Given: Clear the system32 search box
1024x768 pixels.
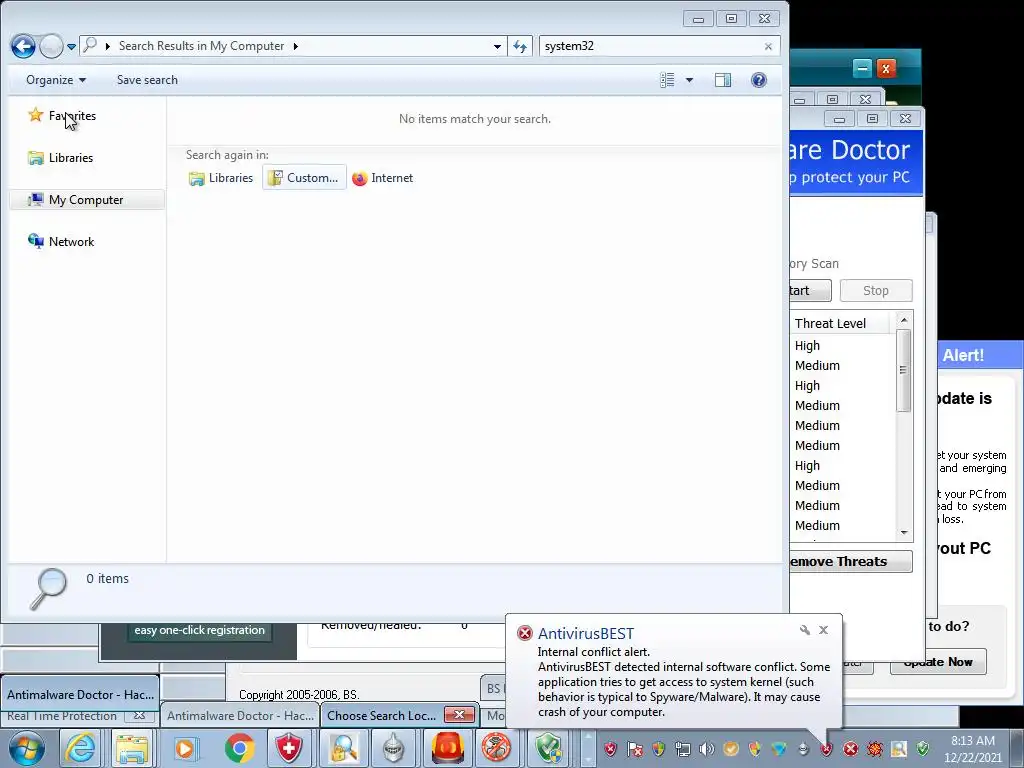Looking at the screenshot, I should pyautogui.click(x=768, y=46).
